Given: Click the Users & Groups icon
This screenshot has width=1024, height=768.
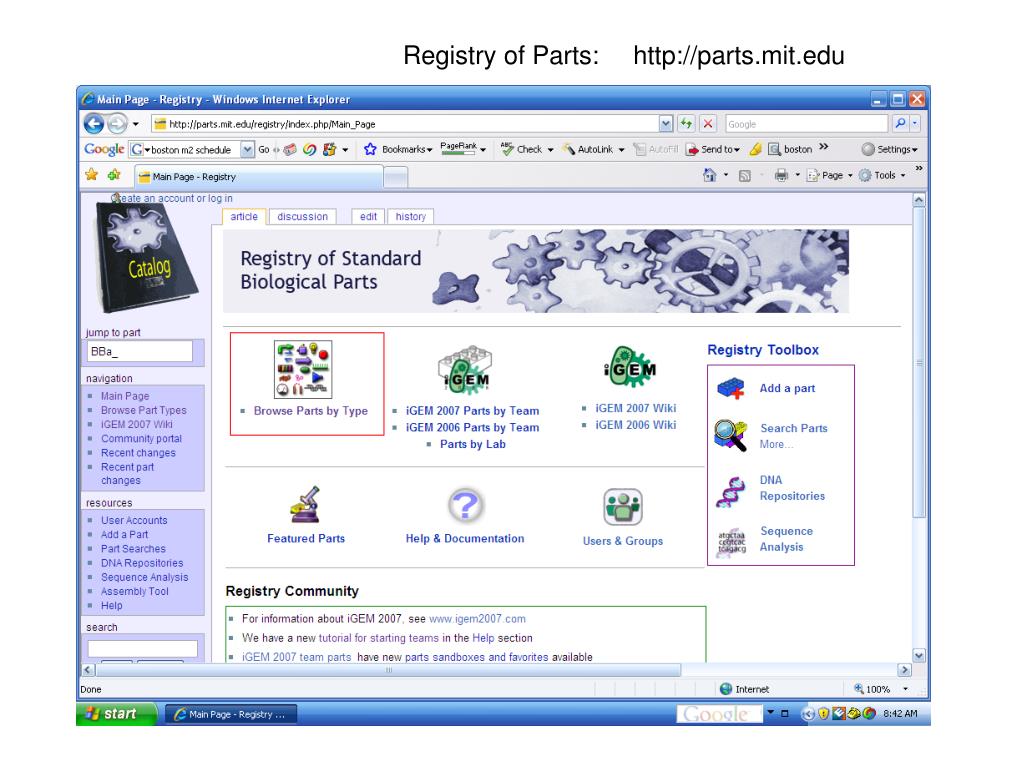Looking at the screenshot, I should point(623,507).
